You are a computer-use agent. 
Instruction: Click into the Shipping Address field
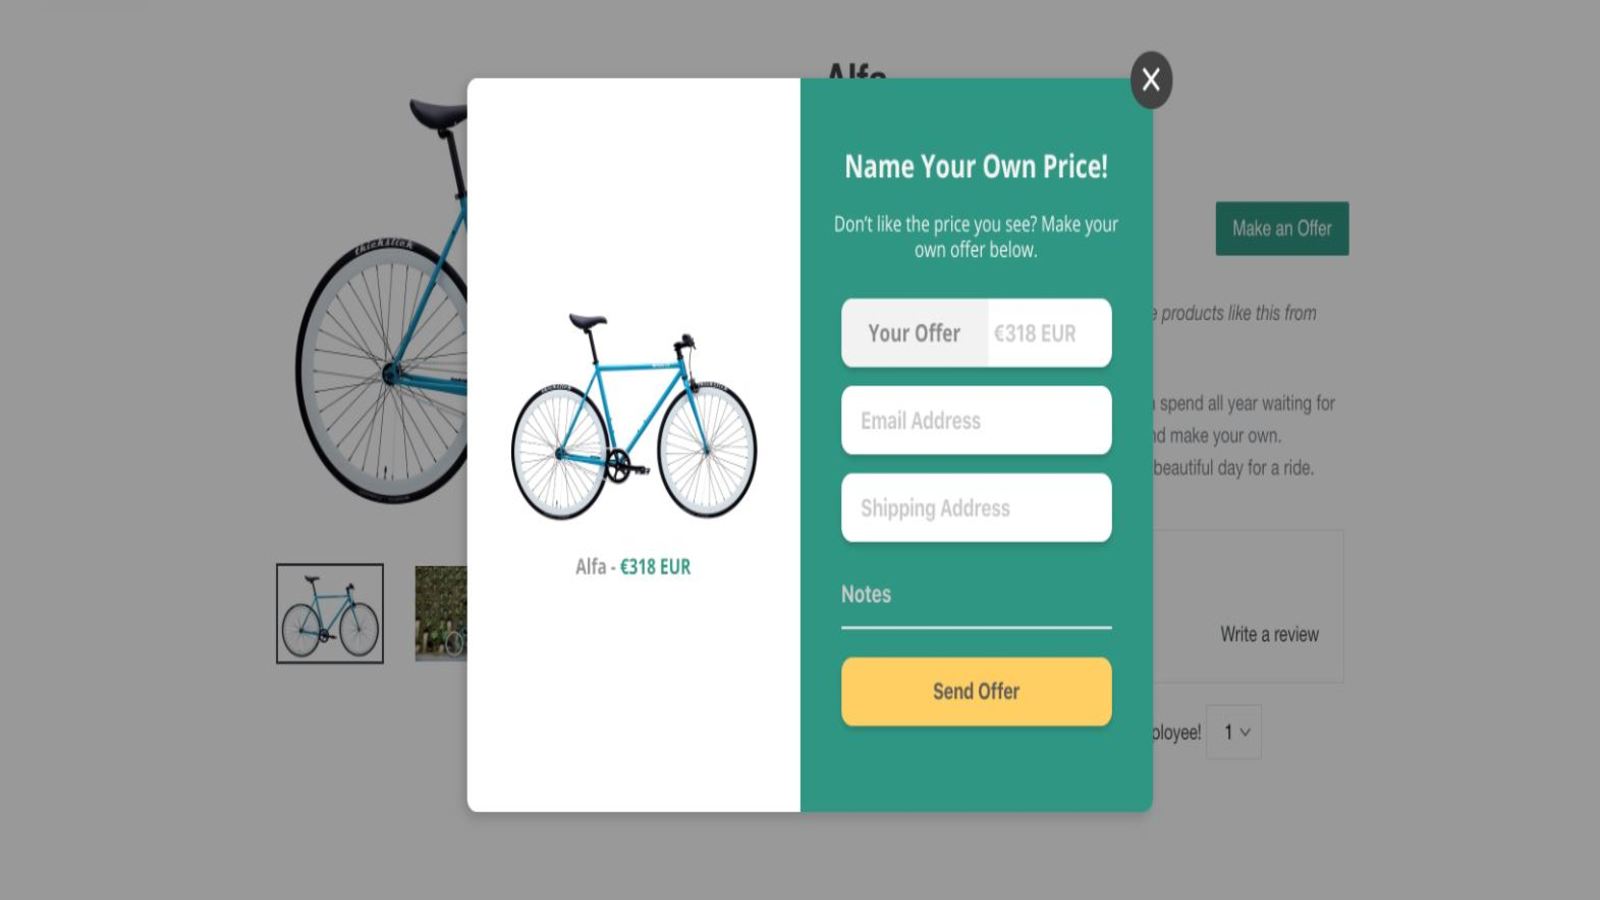976,508
